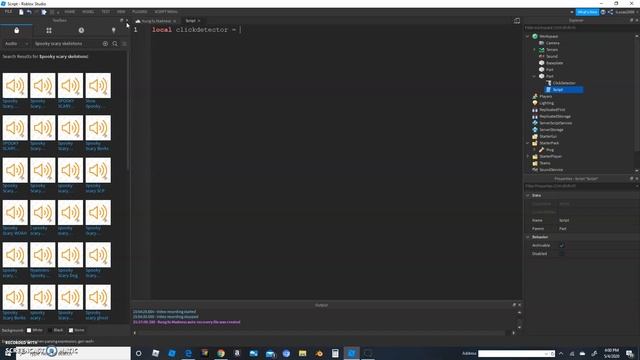Open the Toolbox Inventory grid icon
The width and height of the screenshot is (640, 360).
pos(49,30)
